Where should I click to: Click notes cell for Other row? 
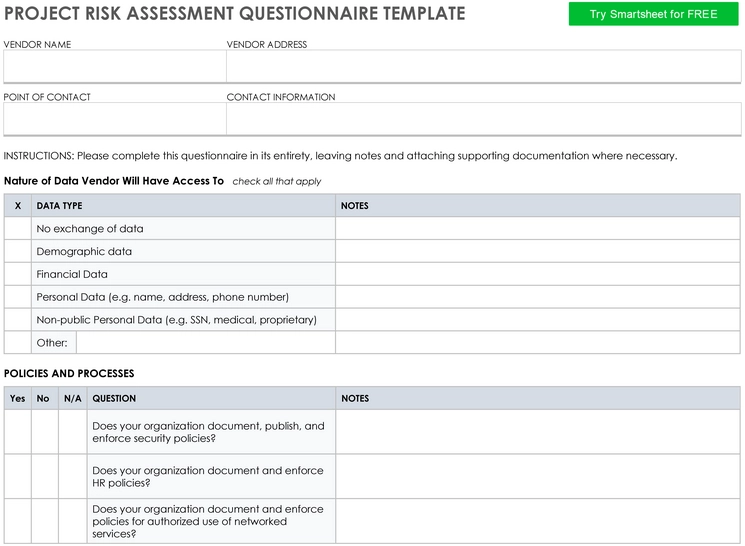click(x=538, y=343)
